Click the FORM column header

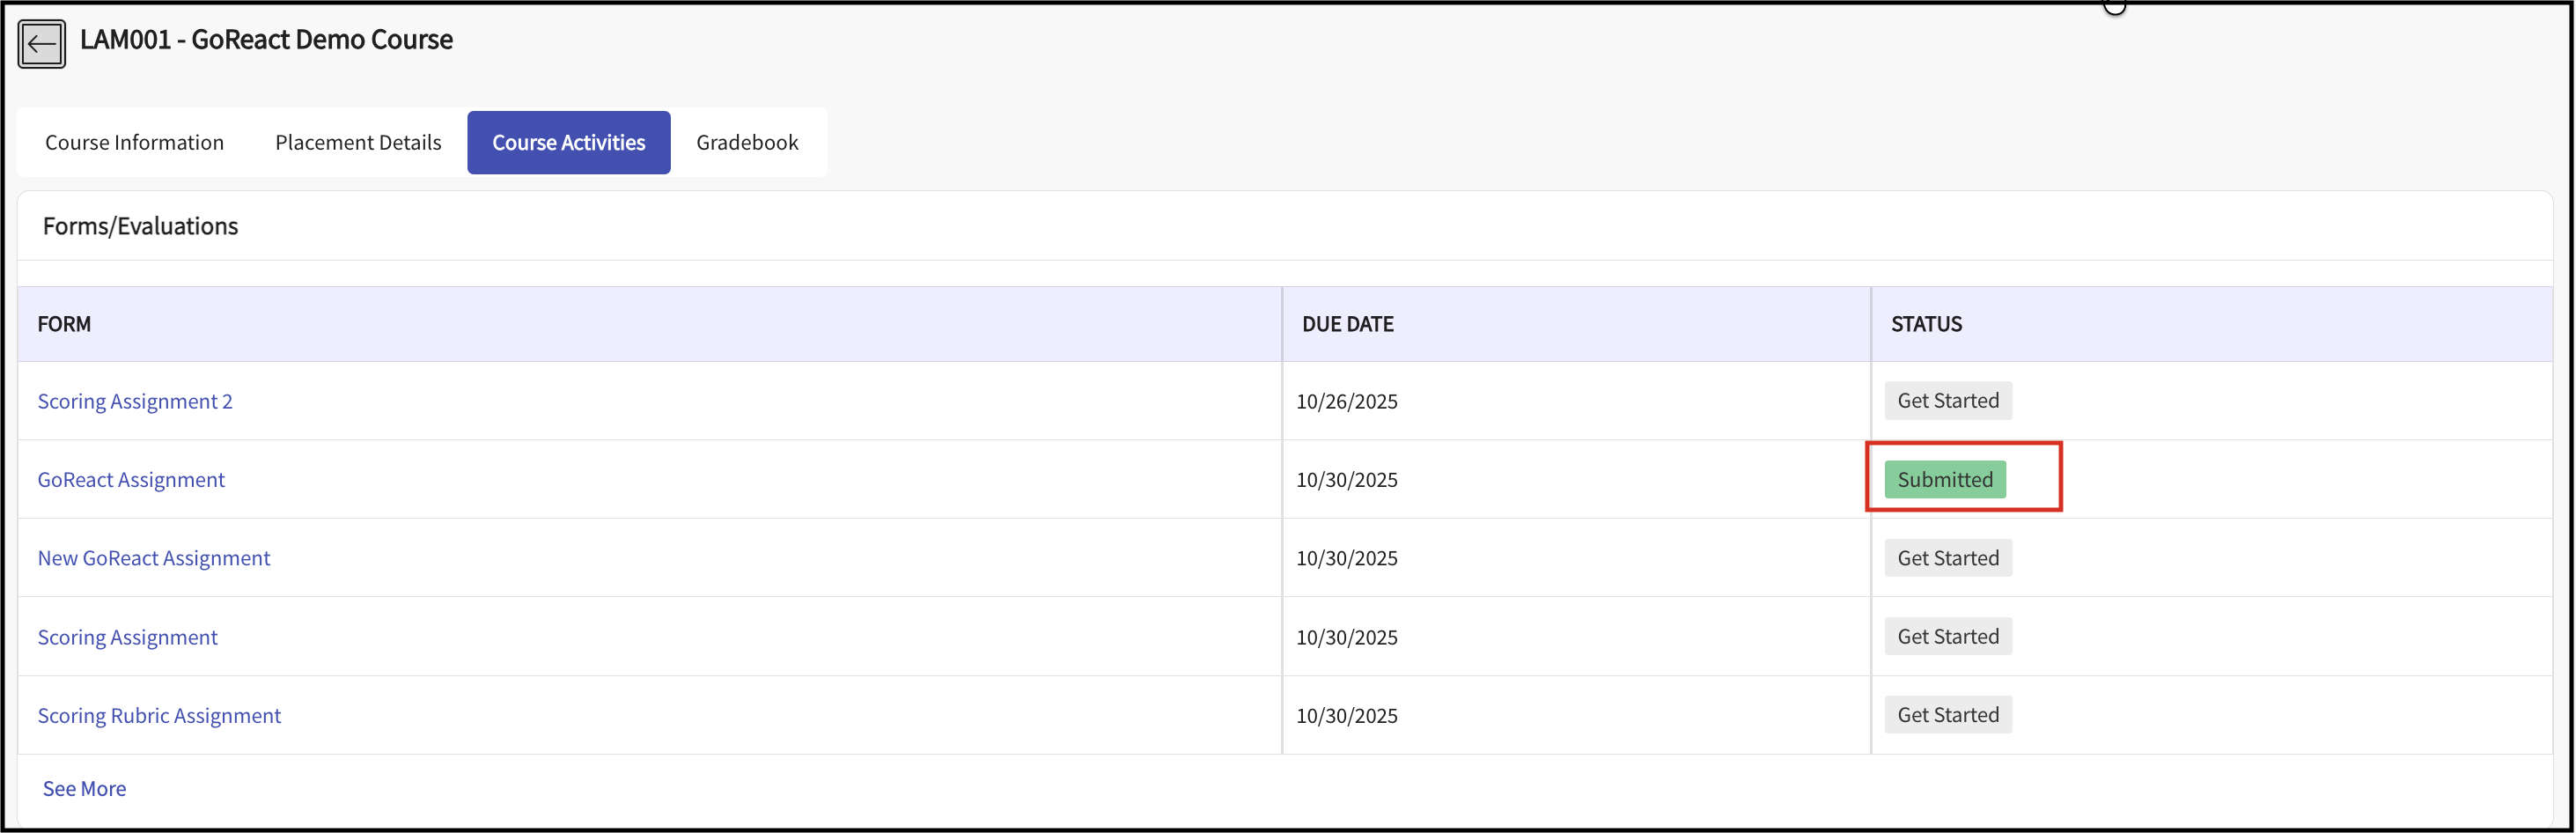click(x=64, y=324)
